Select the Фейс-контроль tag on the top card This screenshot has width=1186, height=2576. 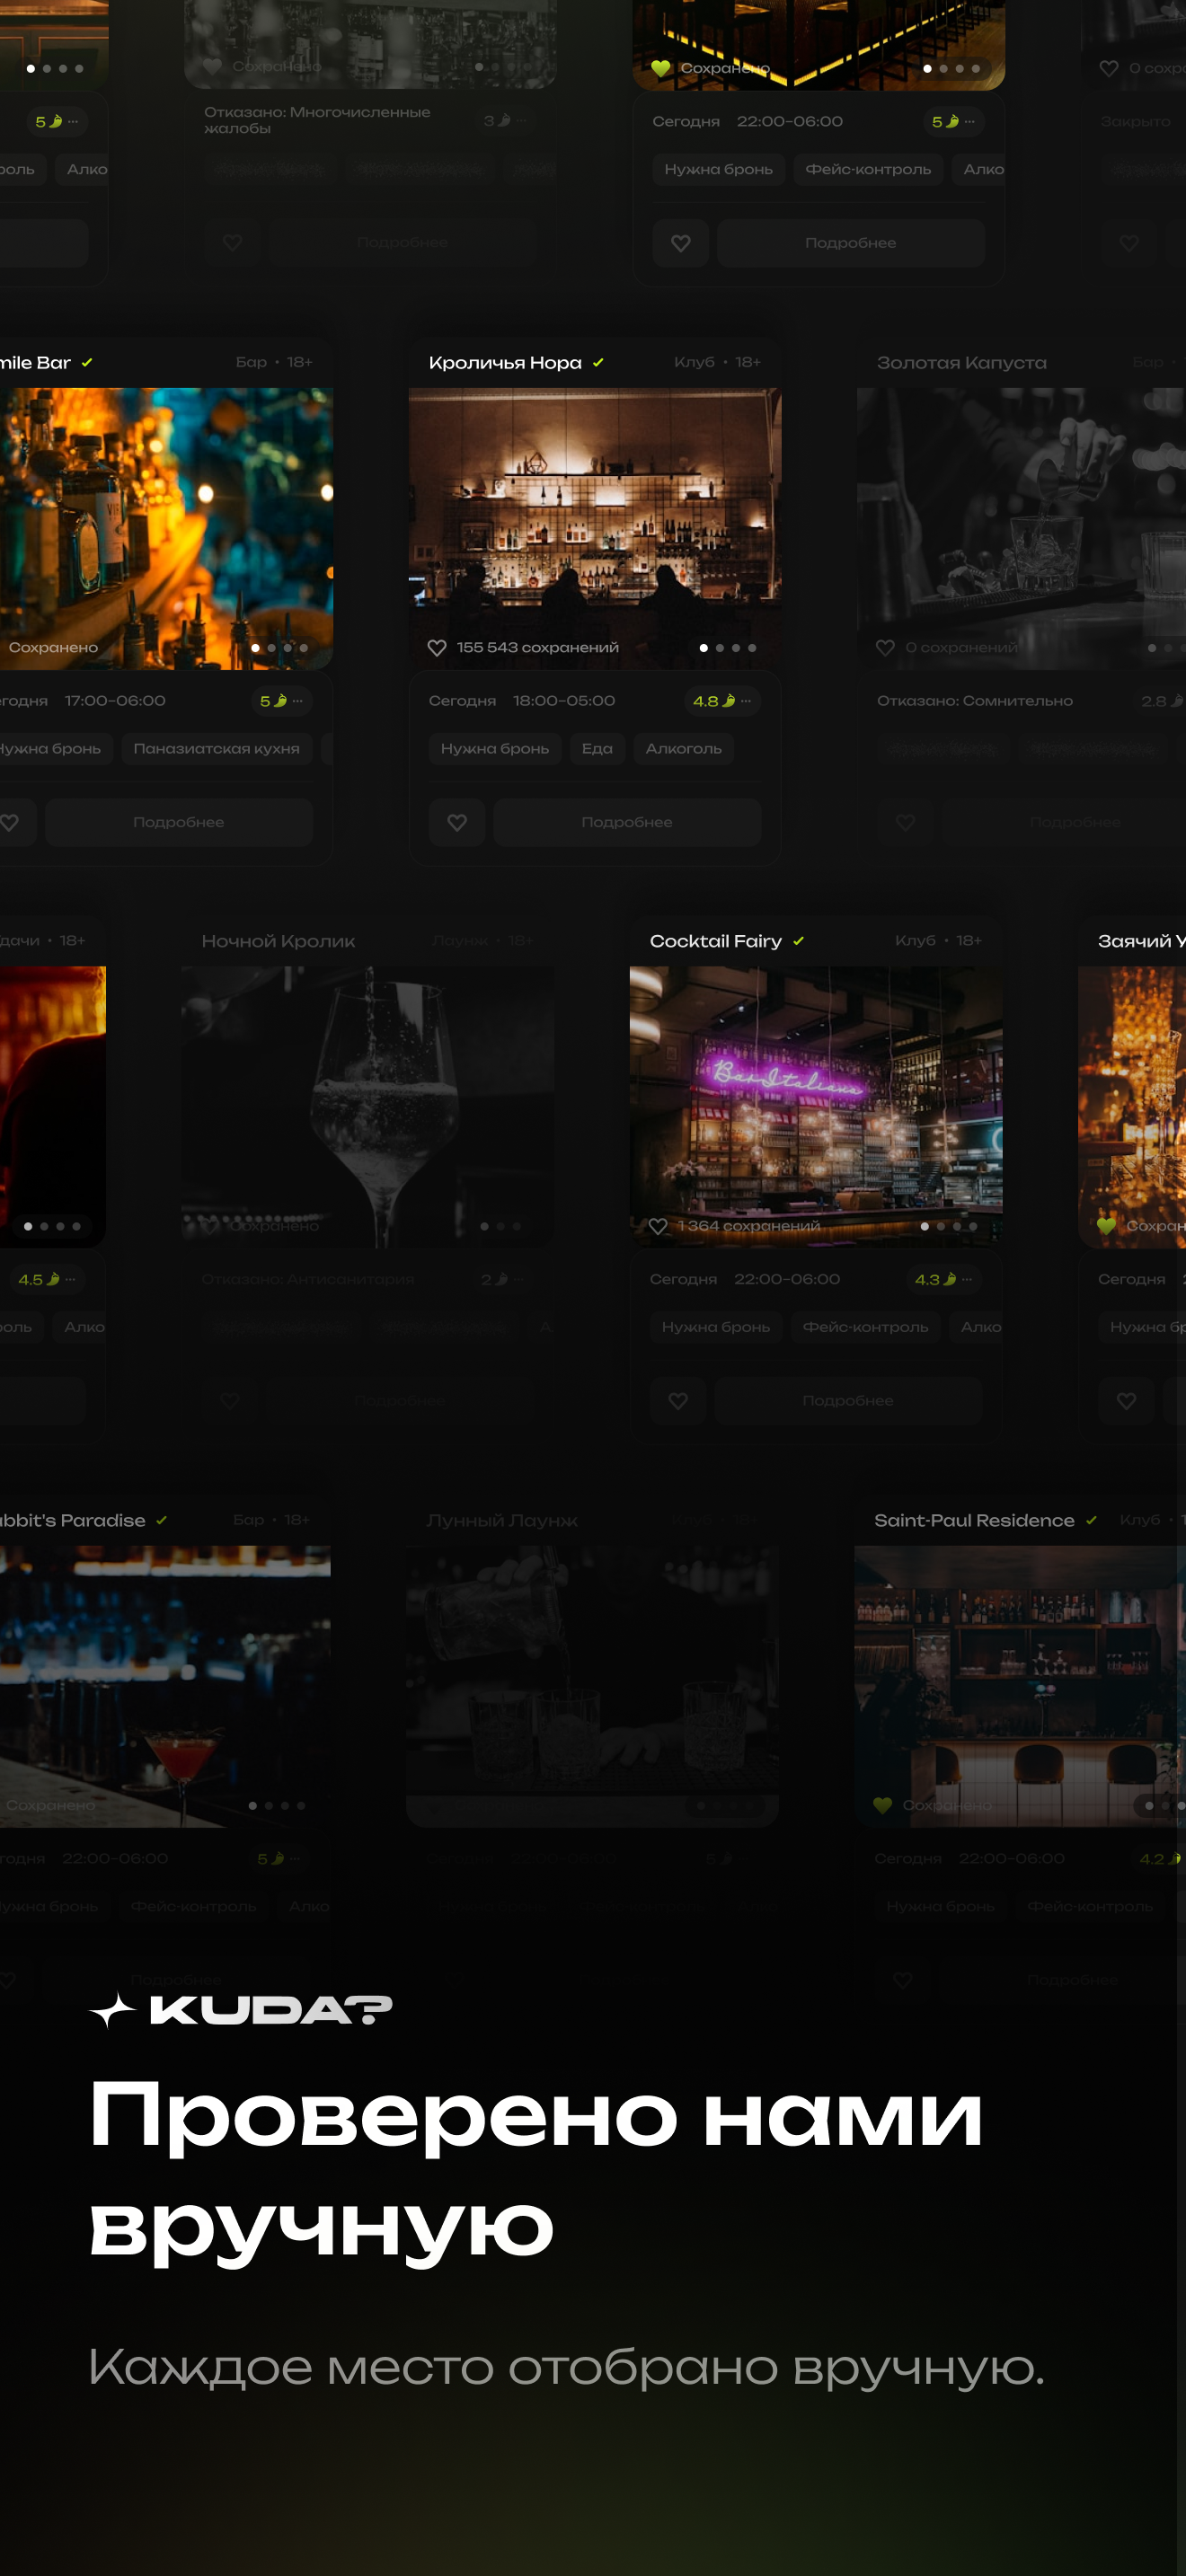868,169
